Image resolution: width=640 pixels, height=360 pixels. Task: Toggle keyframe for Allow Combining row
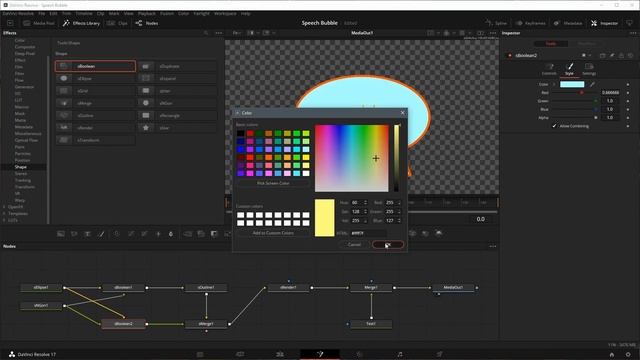[628, 126]
